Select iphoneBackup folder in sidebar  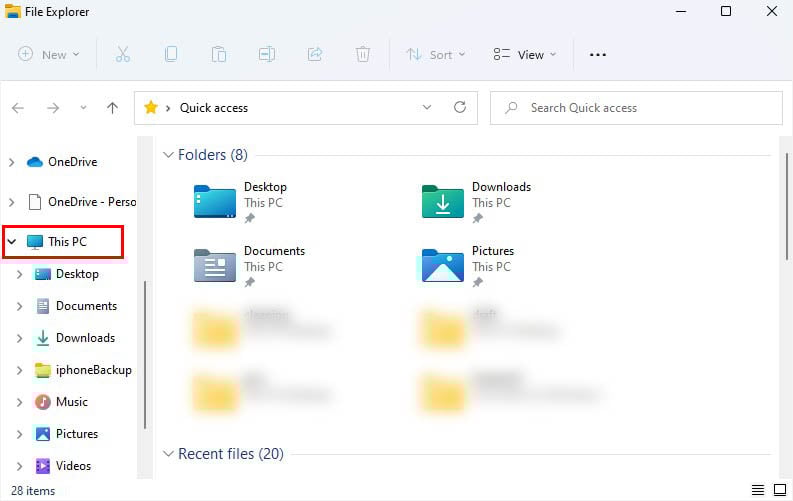[x=83, y=370]
